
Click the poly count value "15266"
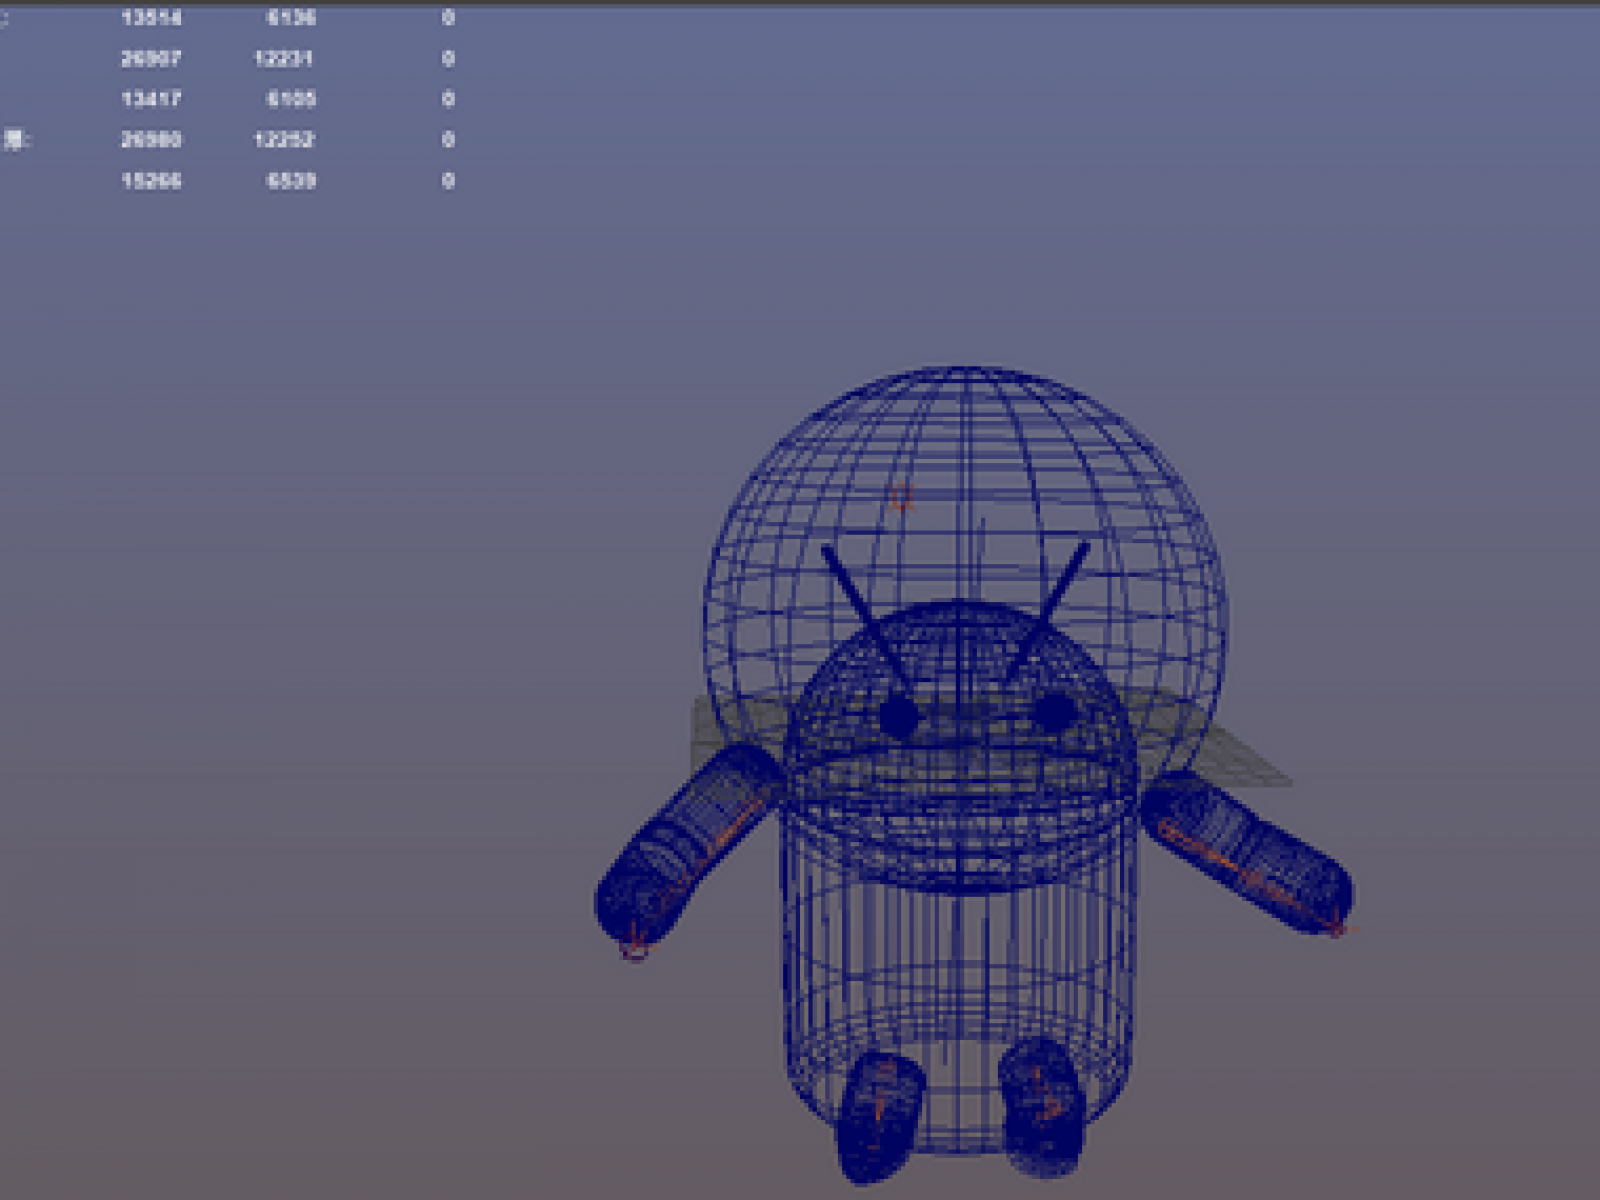pos(151,181)
